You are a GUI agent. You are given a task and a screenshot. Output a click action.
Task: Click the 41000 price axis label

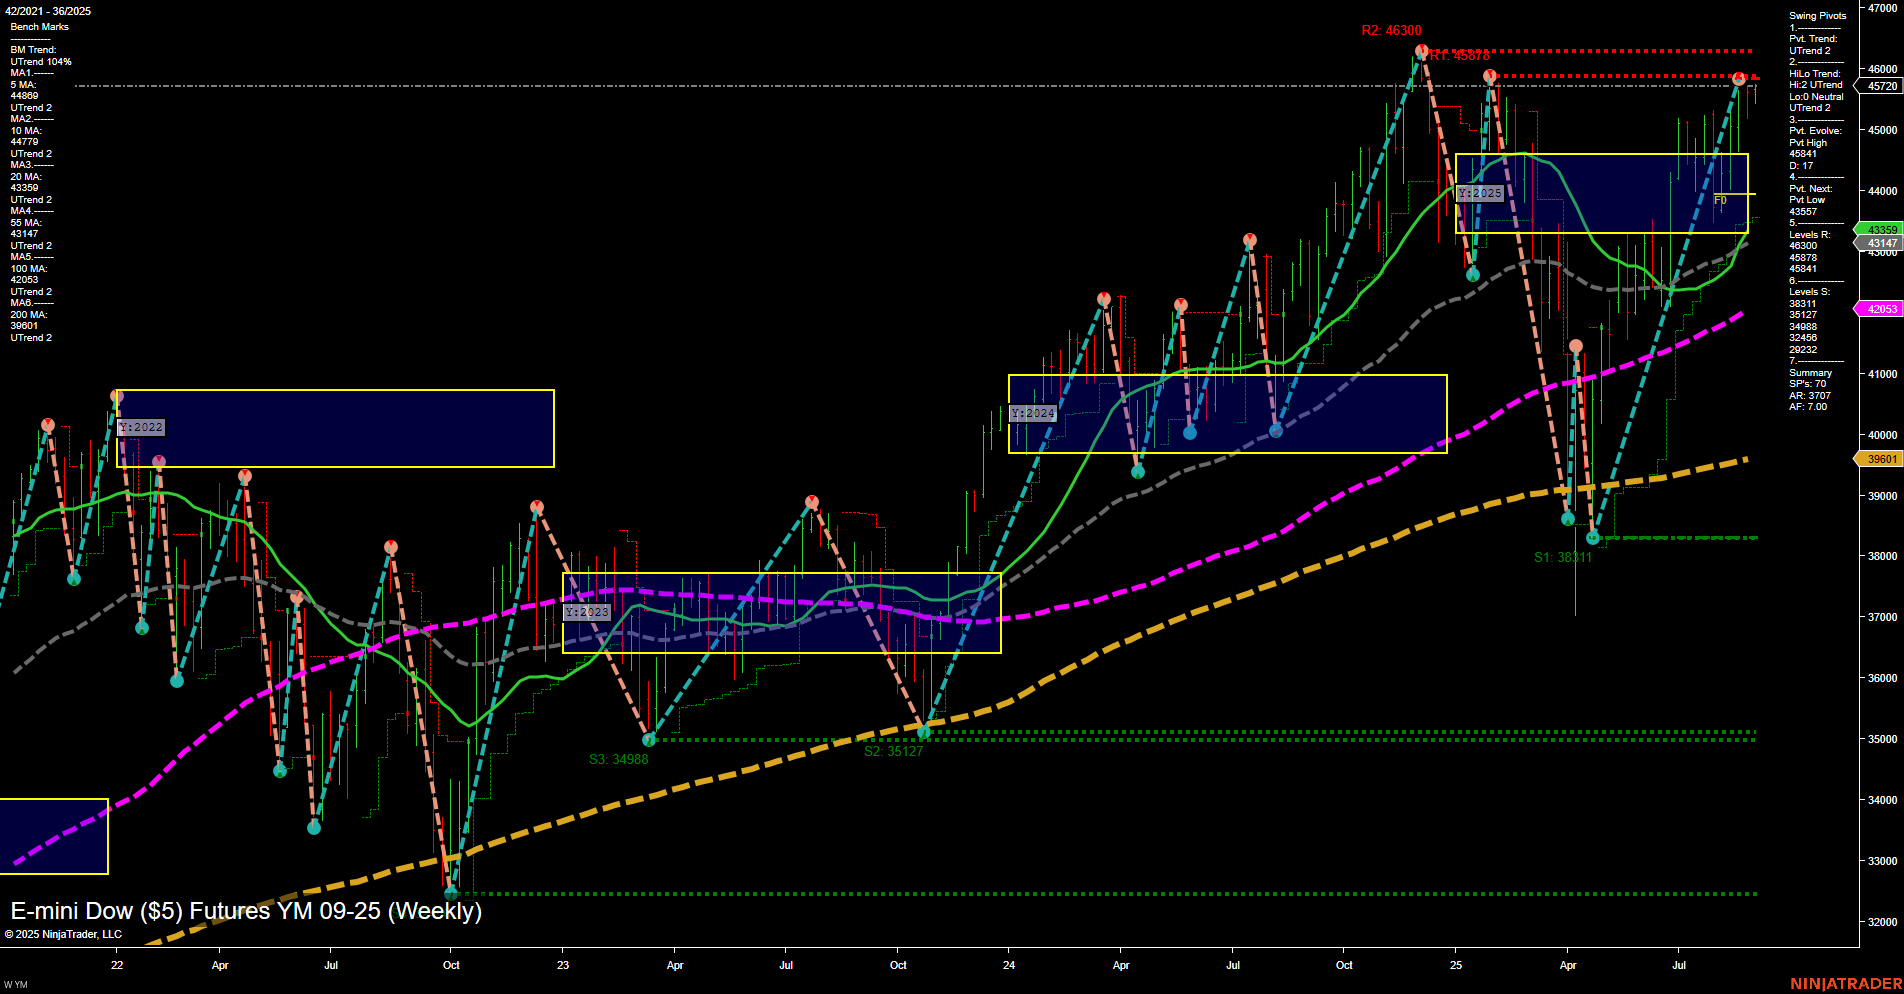click(x=1881, y=374)
